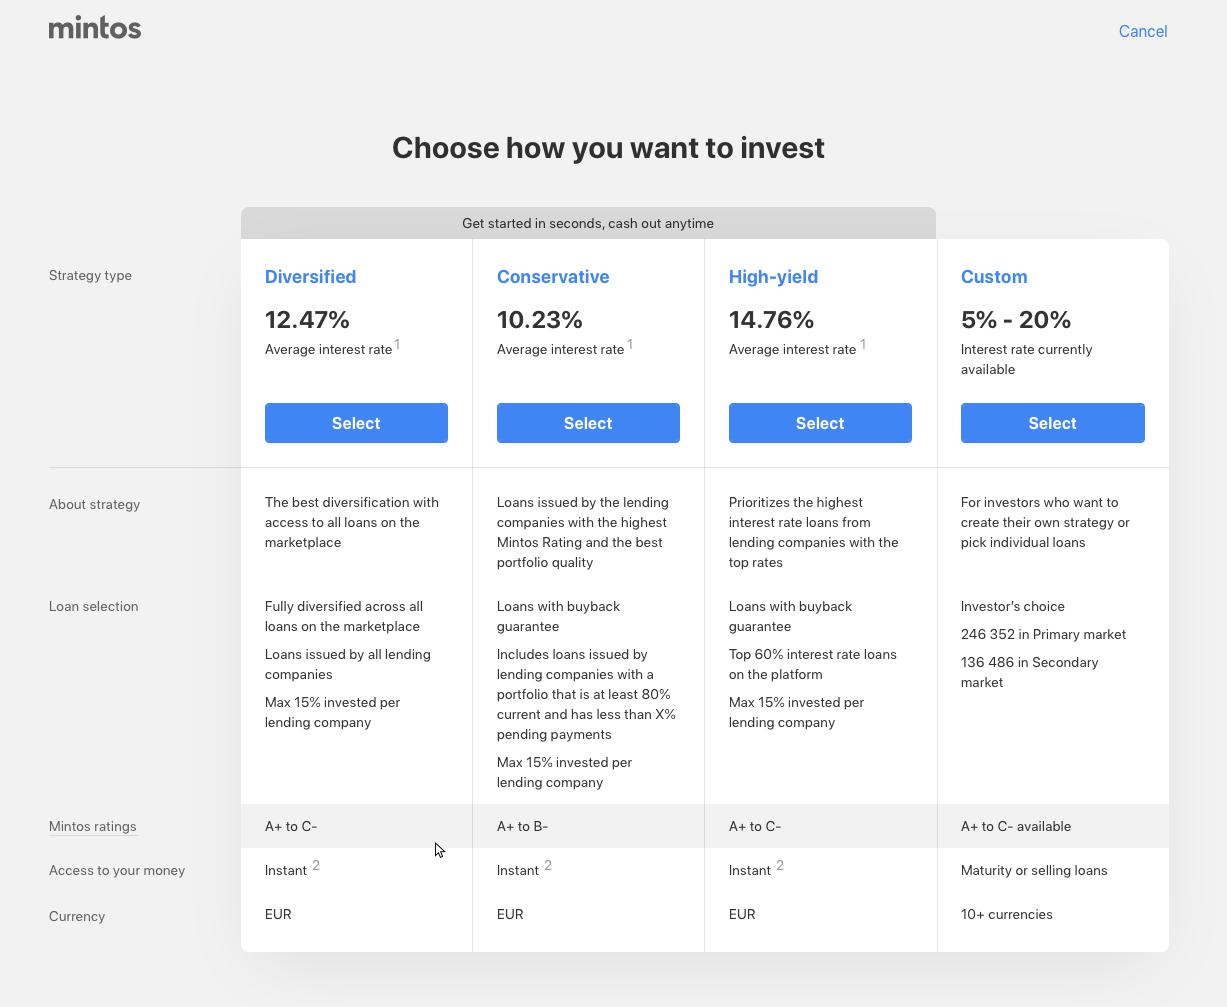Viewport: 1227px width, 1007px height.
Task: Open the Diversified strategy heading
Action: click(x=310, y=277)
